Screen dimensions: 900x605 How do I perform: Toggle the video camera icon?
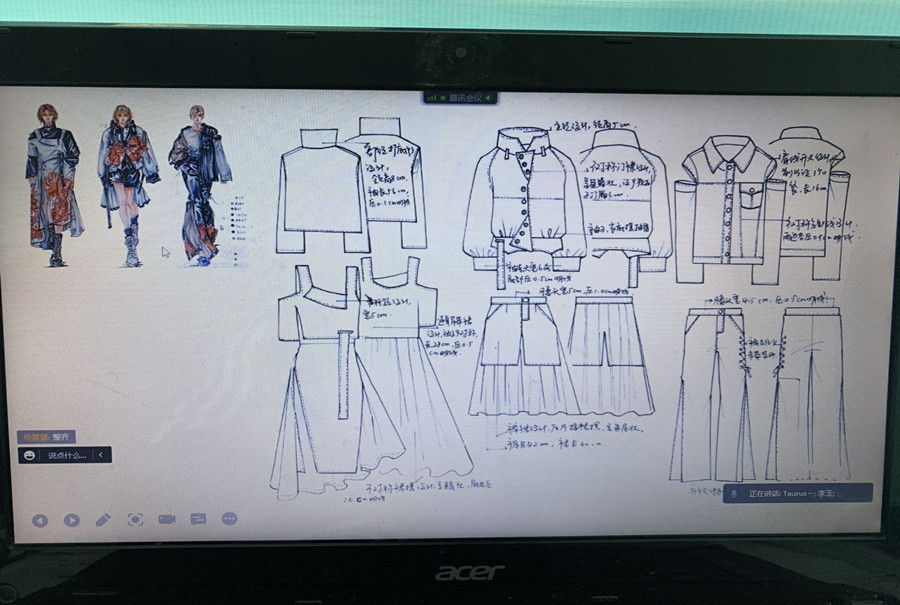pos(166,520)
